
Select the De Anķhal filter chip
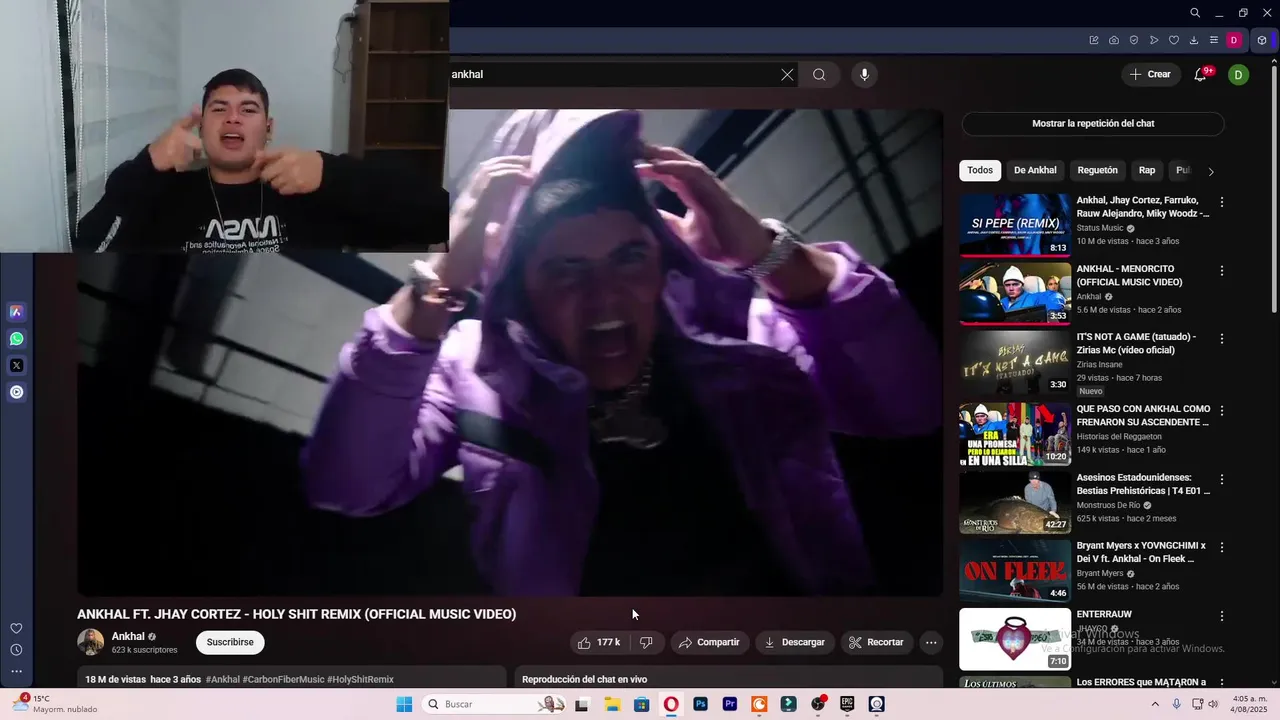(1035, 170)
